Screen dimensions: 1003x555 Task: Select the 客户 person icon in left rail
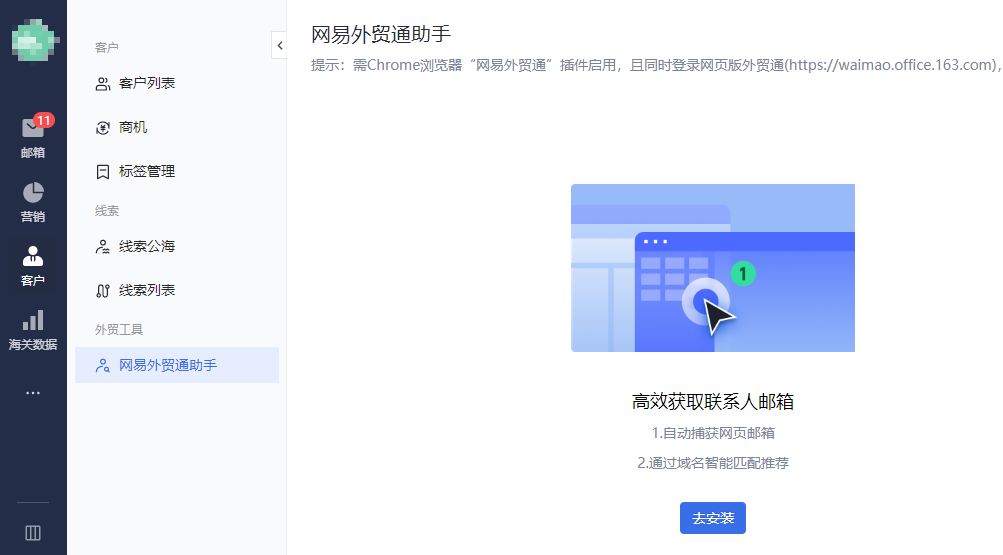[x=33, y=256]
